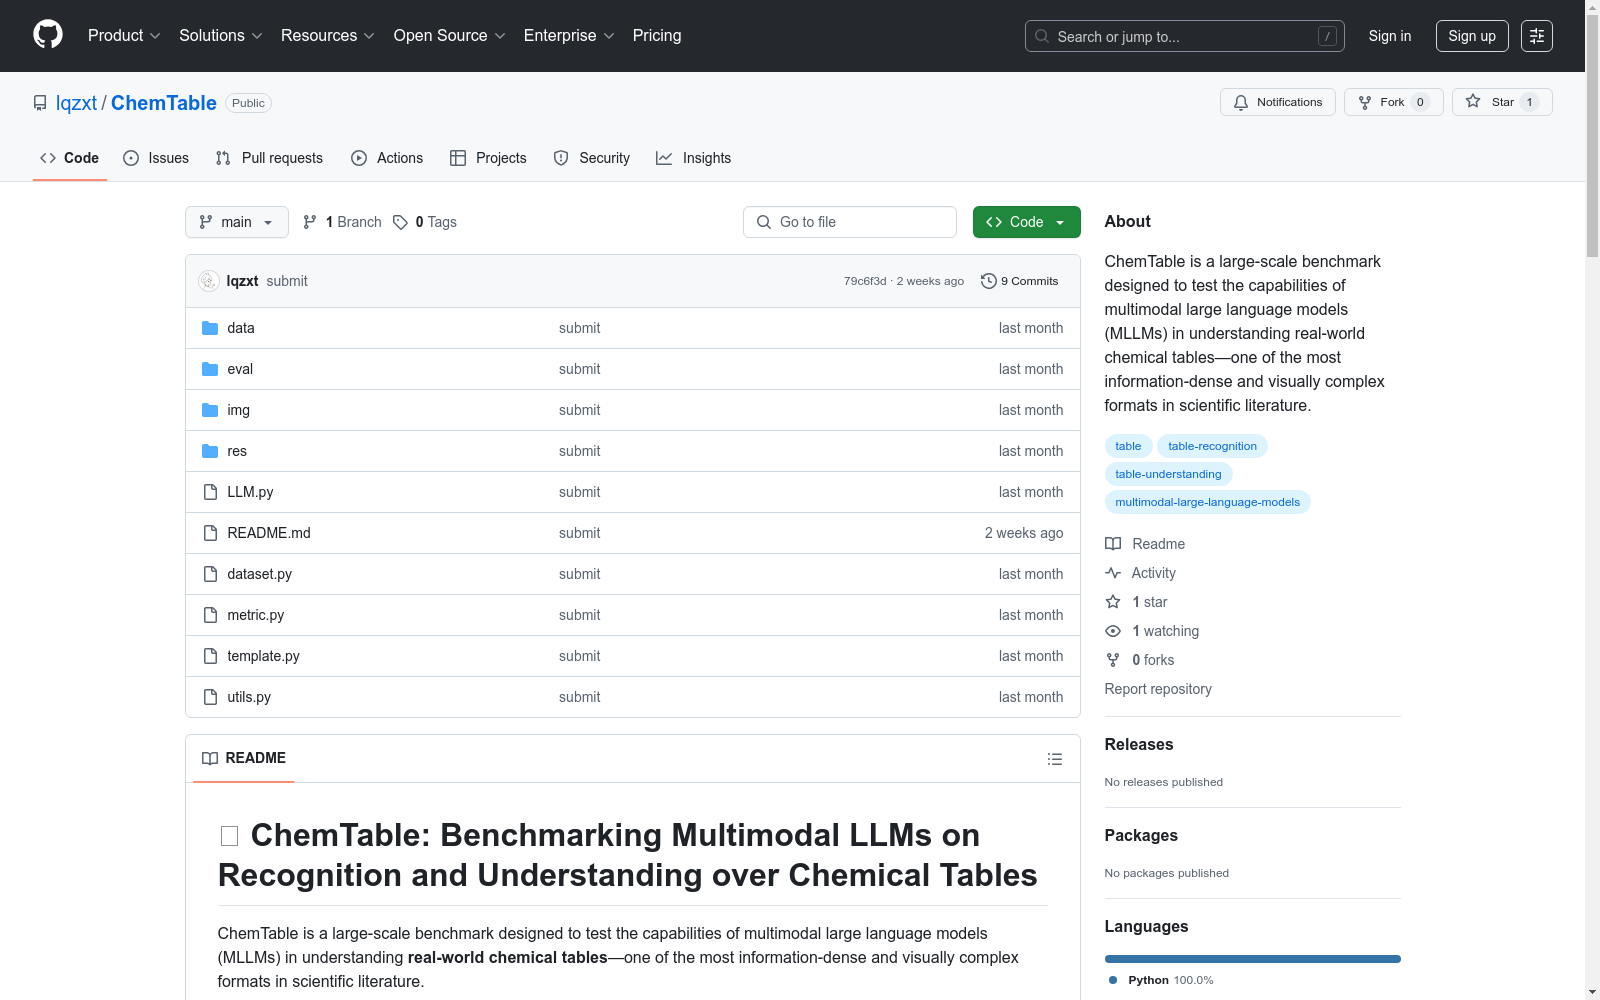
Task: Click the multimodal-large-language-models topic tag
Action: 1207,502
